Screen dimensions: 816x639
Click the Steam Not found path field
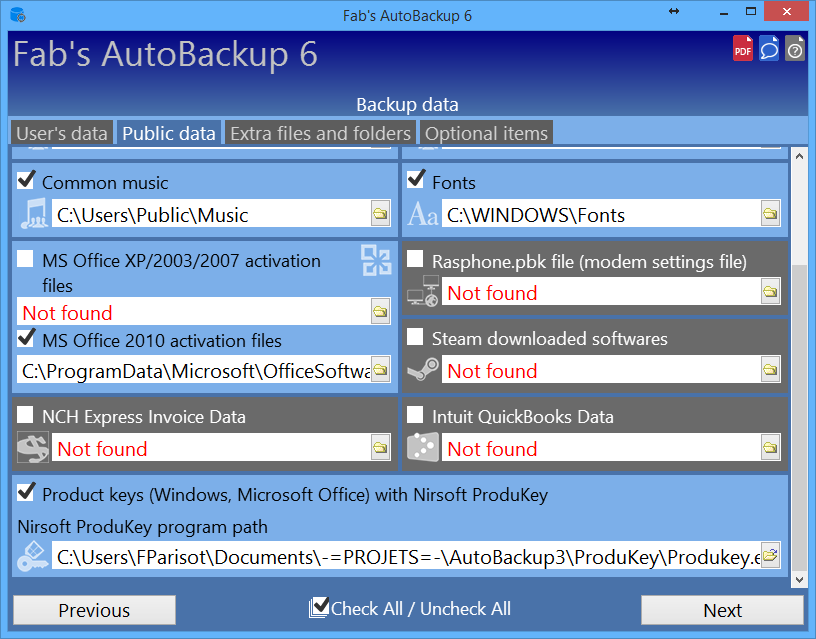point(601,370)
